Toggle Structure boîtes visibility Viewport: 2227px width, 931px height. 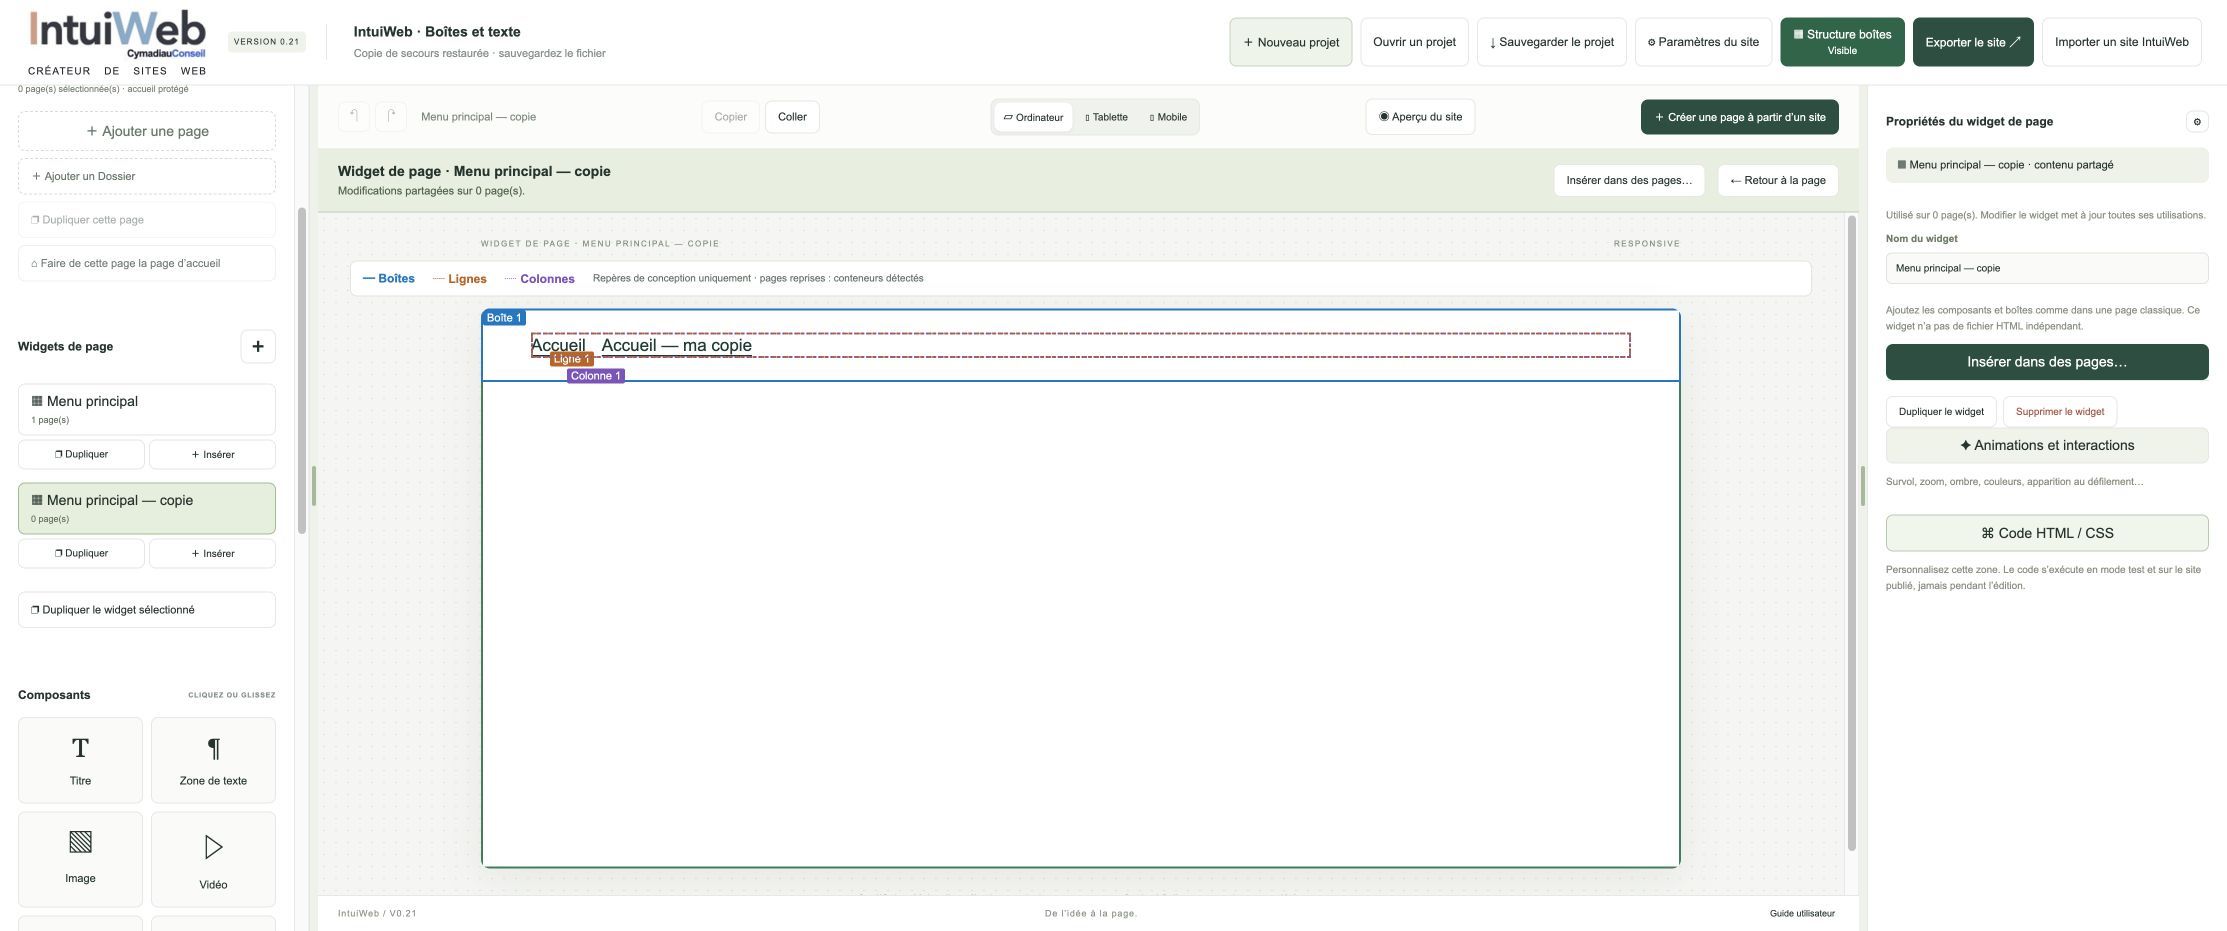click(1842, 42)
